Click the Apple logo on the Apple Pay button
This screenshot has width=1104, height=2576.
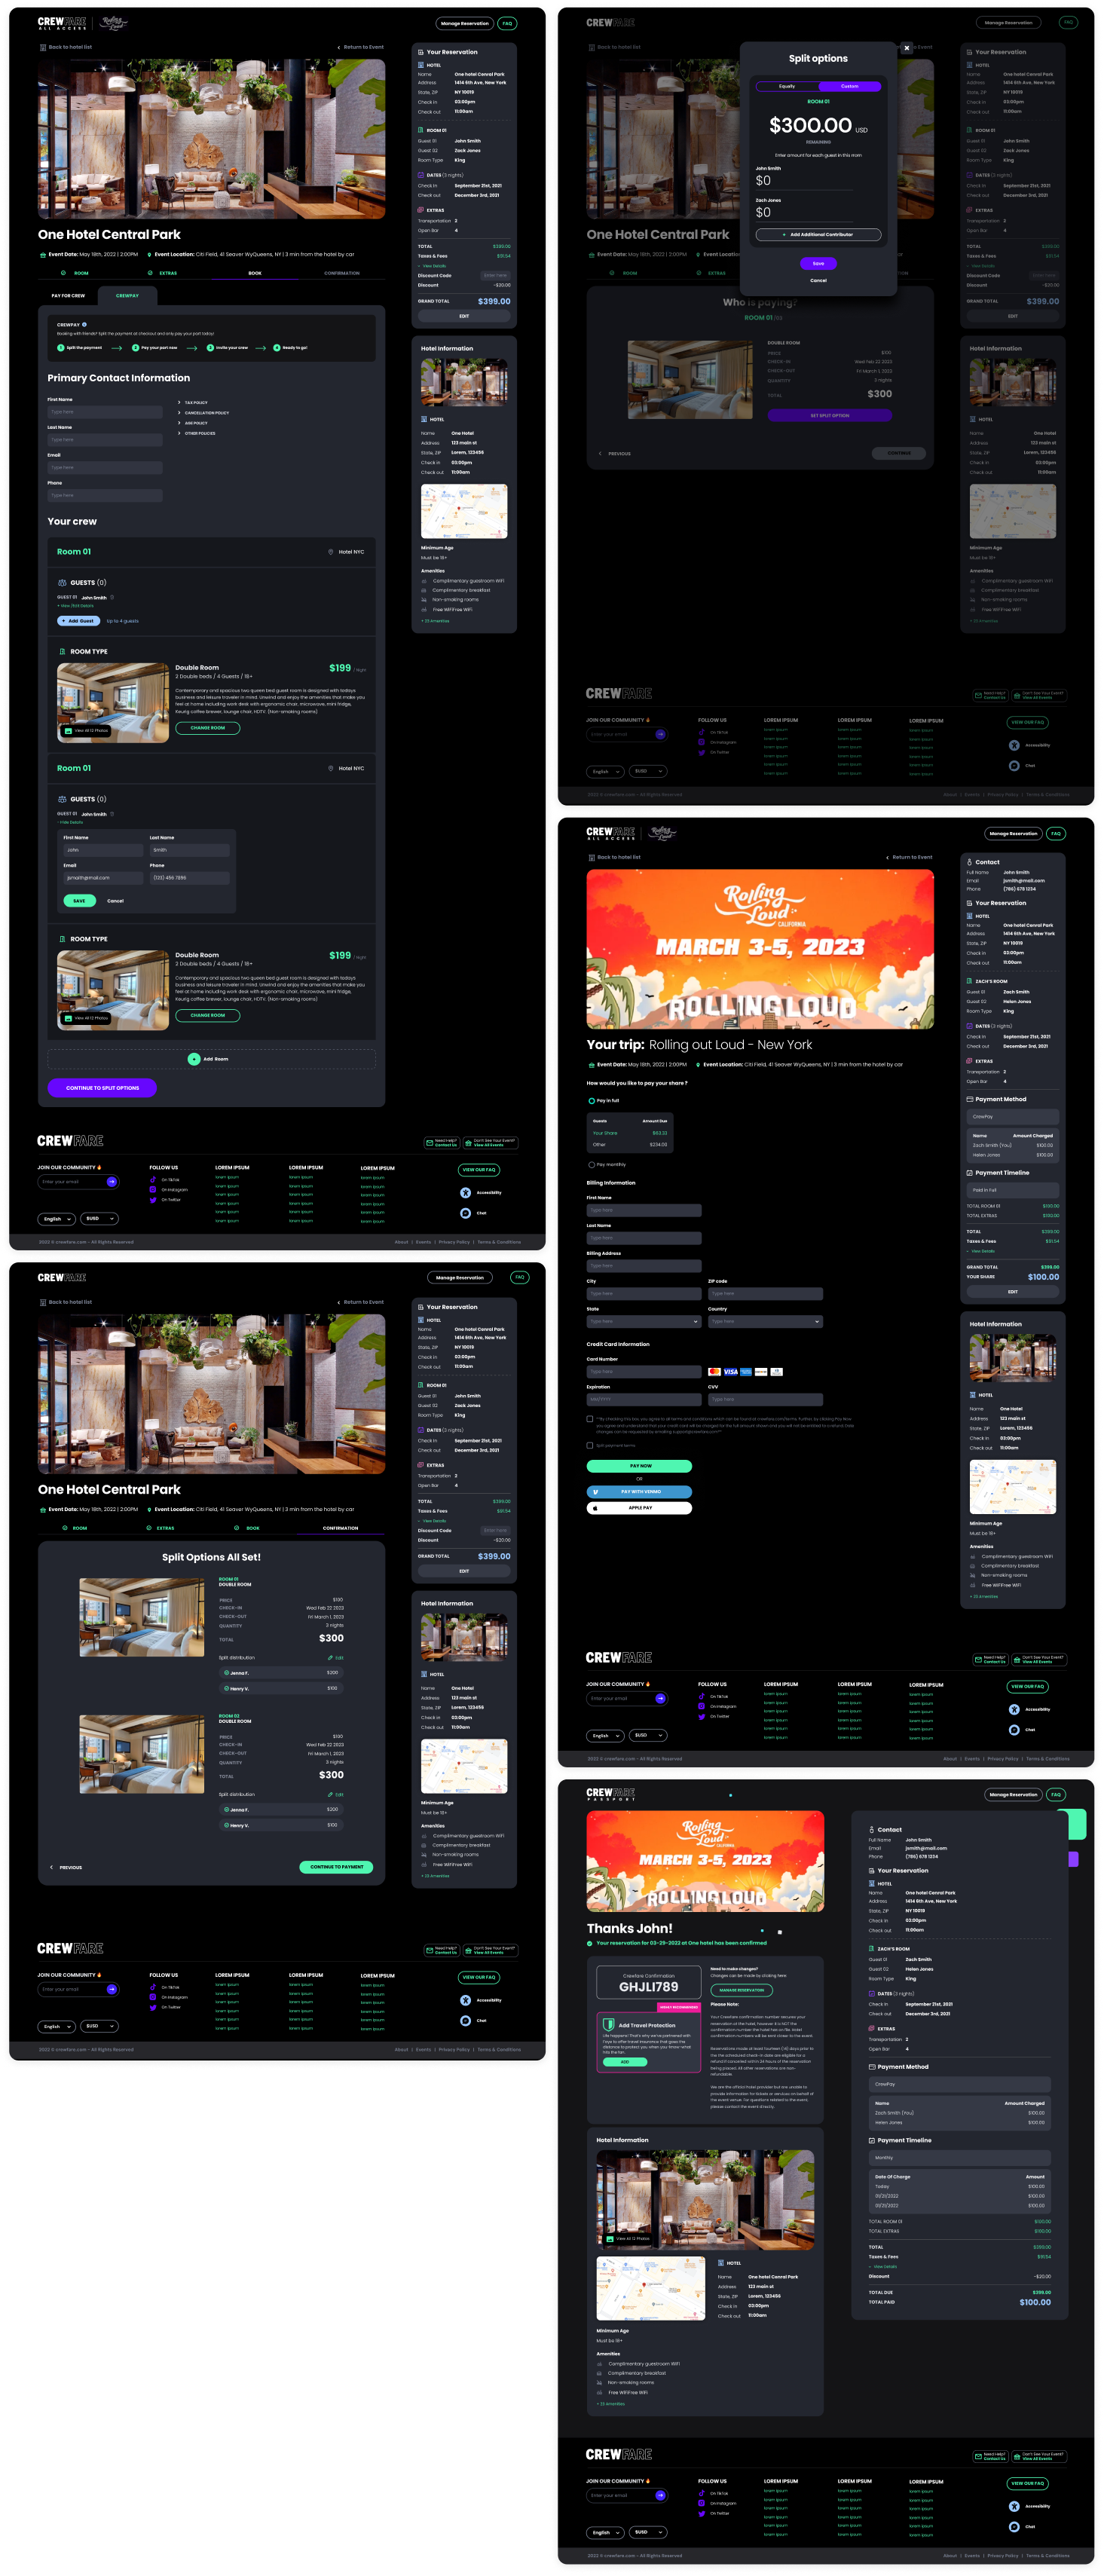coord(595,1507)
